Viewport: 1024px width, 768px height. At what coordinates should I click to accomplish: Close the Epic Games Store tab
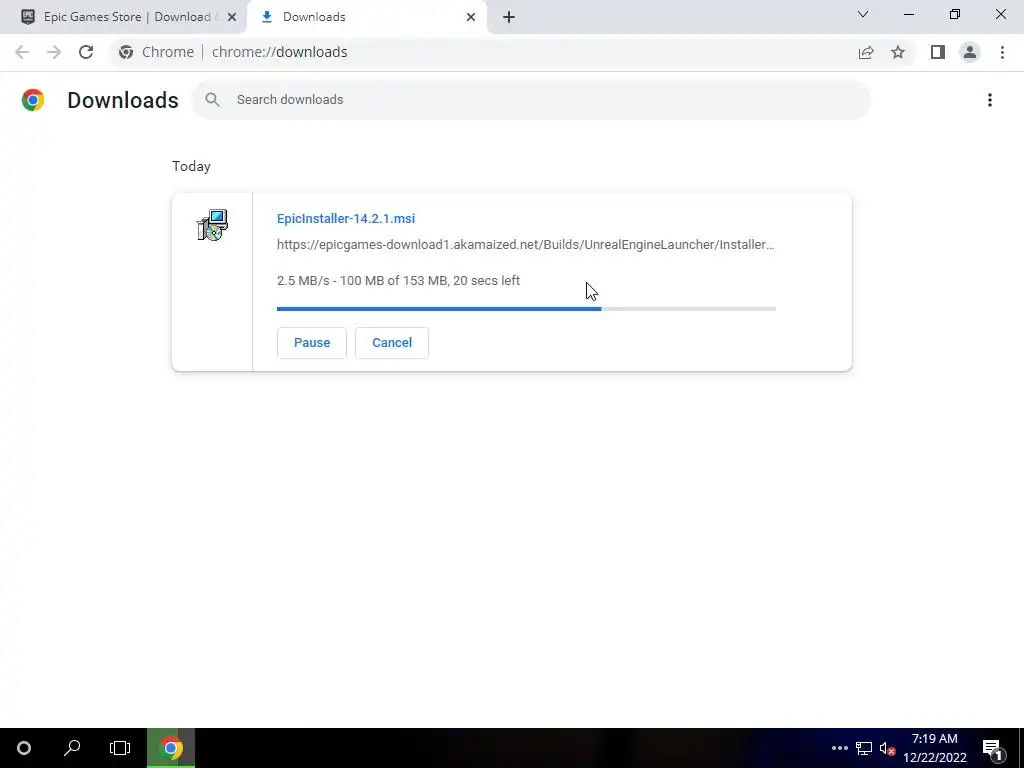[232, 17]
